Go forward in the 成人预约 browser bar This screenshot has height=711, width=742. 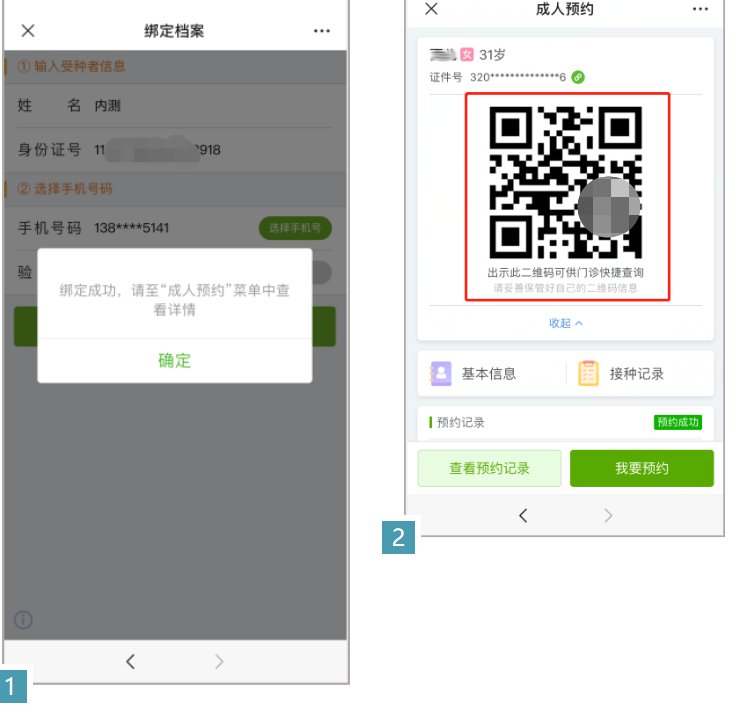tap(608, 515)
